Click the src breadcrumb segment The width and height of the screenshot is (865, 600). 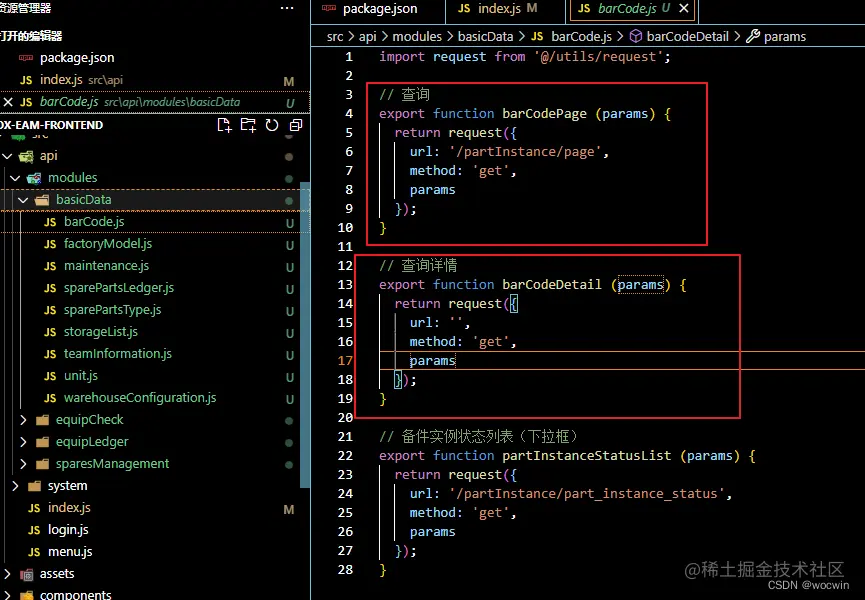pos(335,36)
